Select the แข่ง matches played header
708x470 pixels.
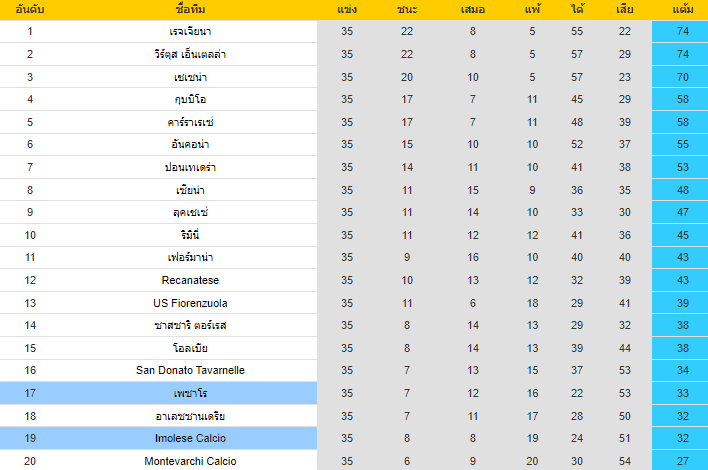tap(347, 10)
